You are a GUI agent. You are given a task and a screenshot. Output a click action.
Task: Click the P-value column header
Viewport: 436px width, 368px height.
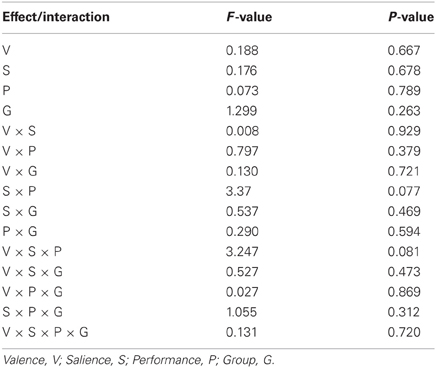(411, 17)
